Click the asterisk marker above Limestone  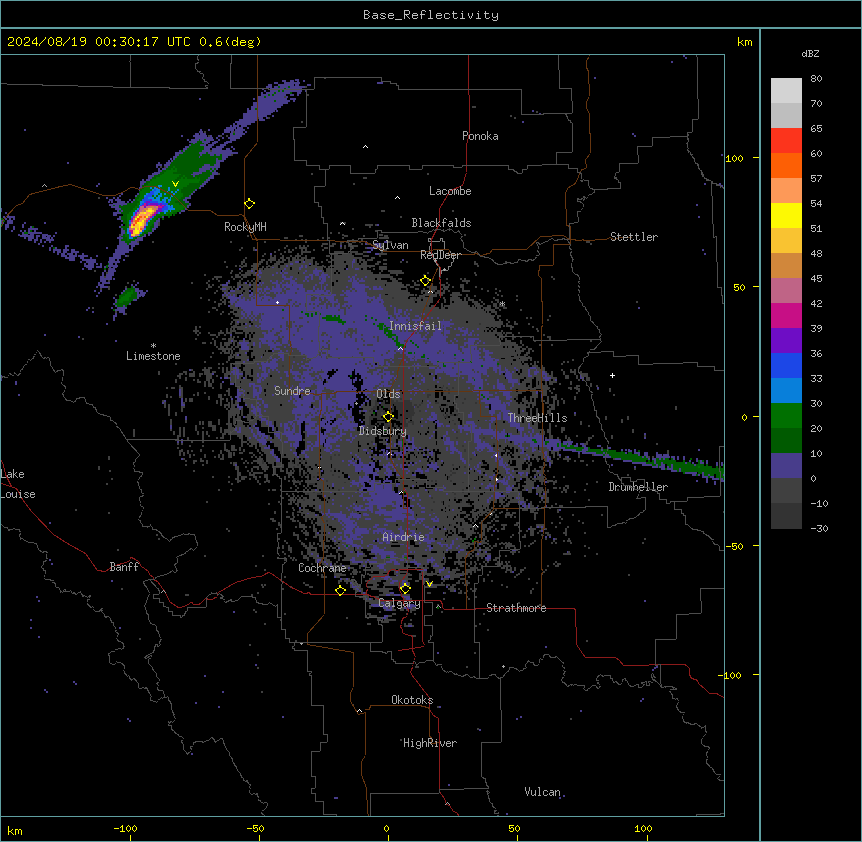pos(153,346)
